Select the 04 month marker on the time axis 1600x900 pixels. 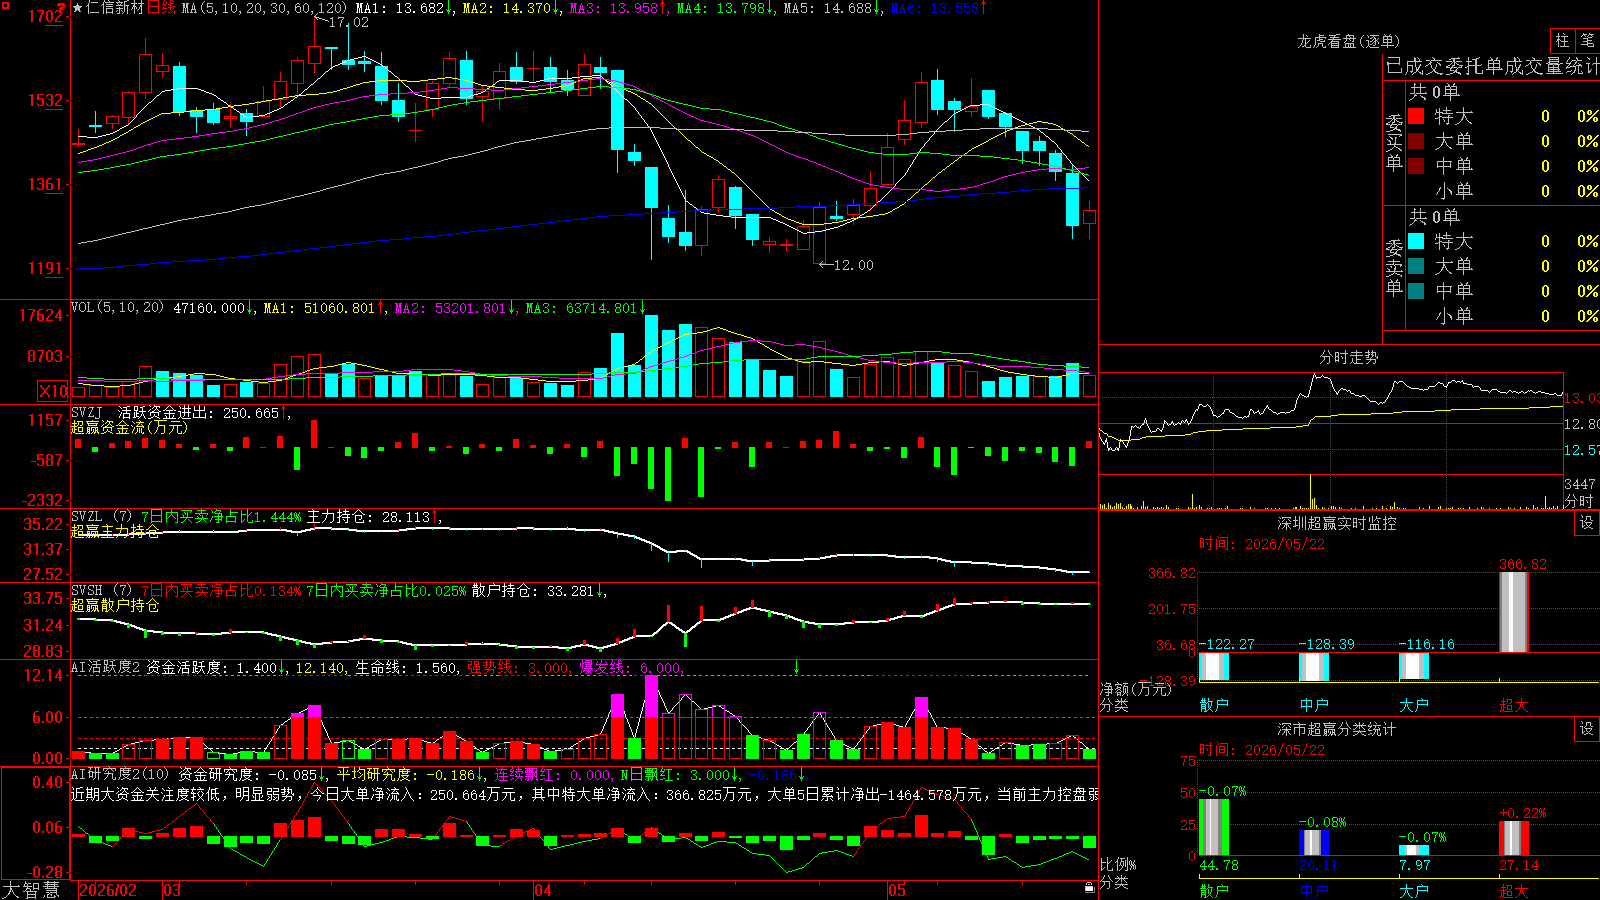(543, 890)
